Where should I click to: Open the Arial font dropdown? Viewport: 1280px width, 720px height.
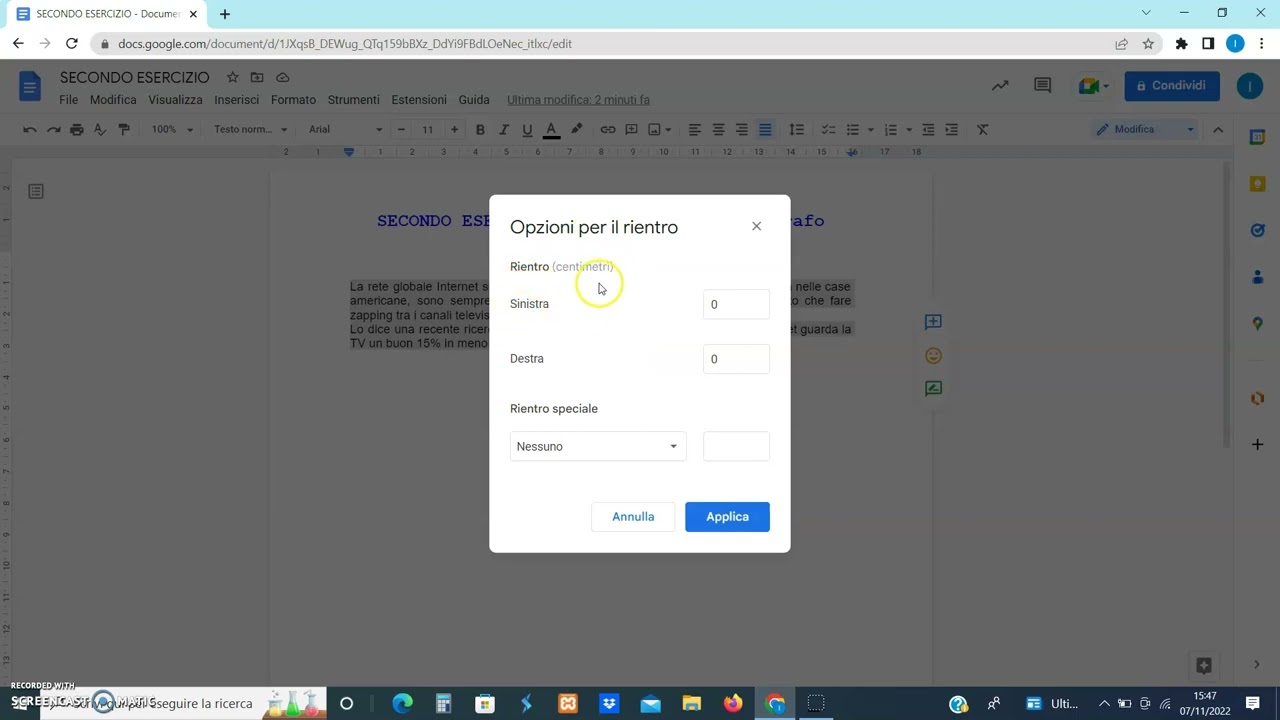[x=345, y=129]
